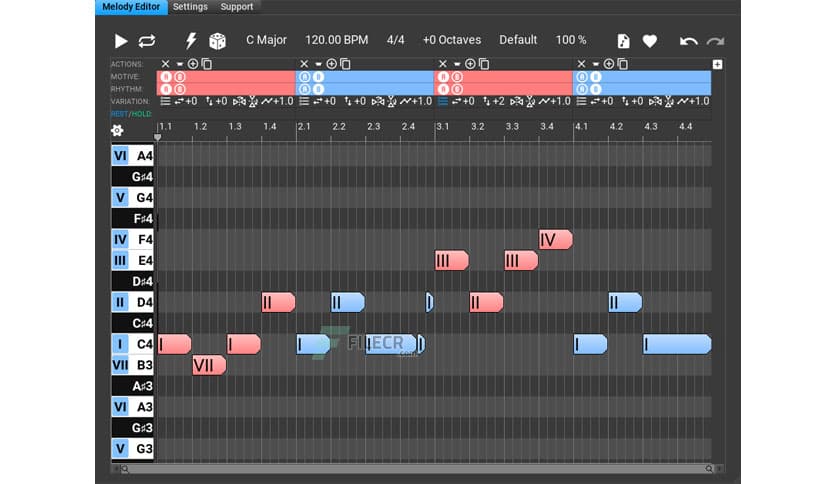Image resolution: width=836 pixels, height=484 pixels.
Task: Click the dice randomize icon
Action: tap(217, 41)
